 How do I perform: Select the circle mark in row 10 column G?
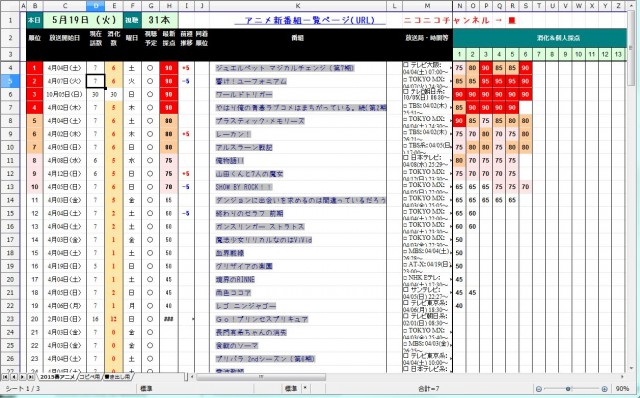pyautogui.click(x=150, y=147)
